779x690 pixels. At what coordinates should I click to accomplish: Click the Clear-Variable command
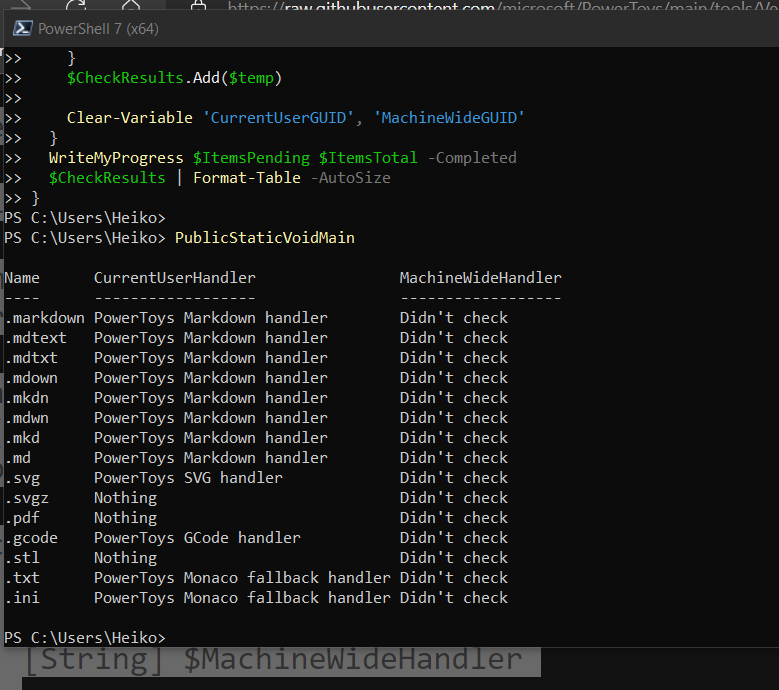tap(130, 118)
